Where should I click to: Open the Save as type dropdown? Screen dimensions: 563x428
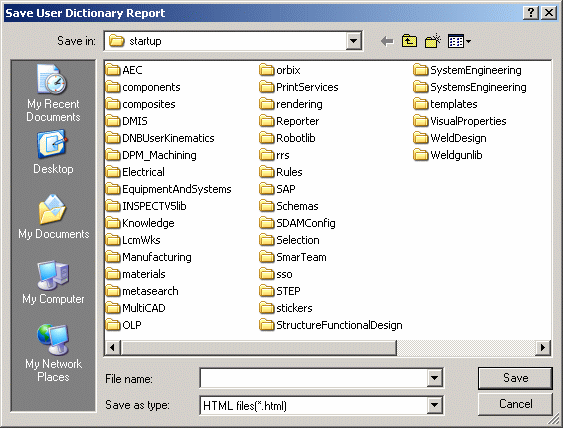(x=434, y=405)
